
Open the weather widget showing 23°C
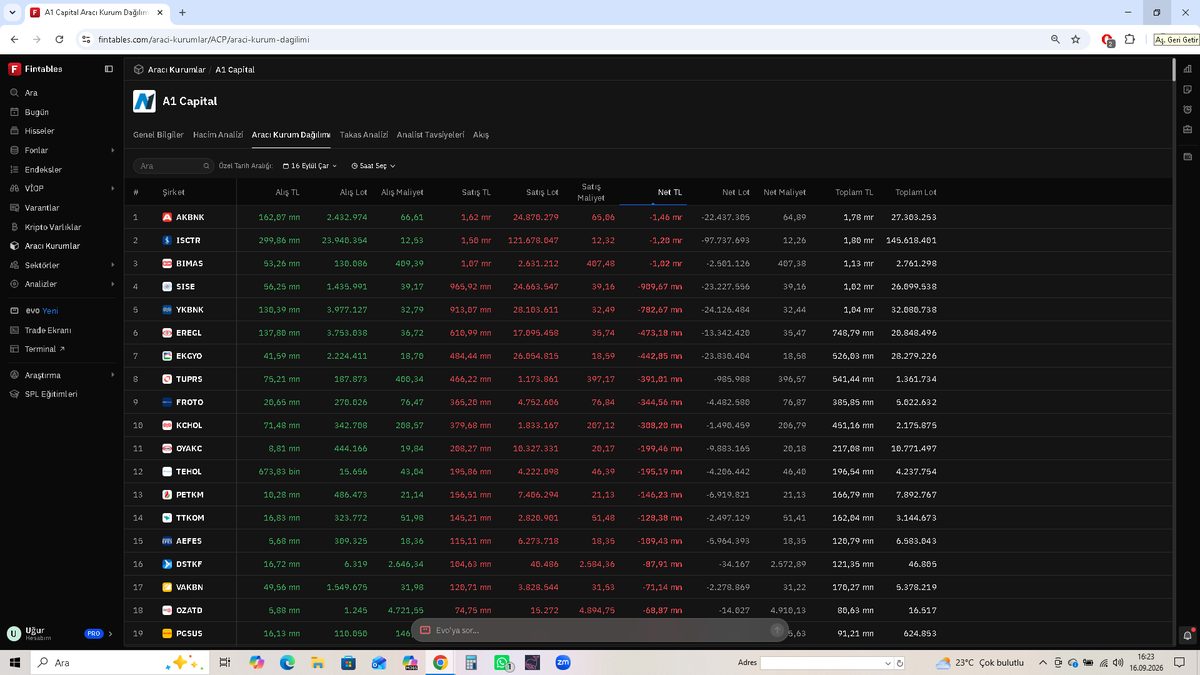(x=980, y=662)
